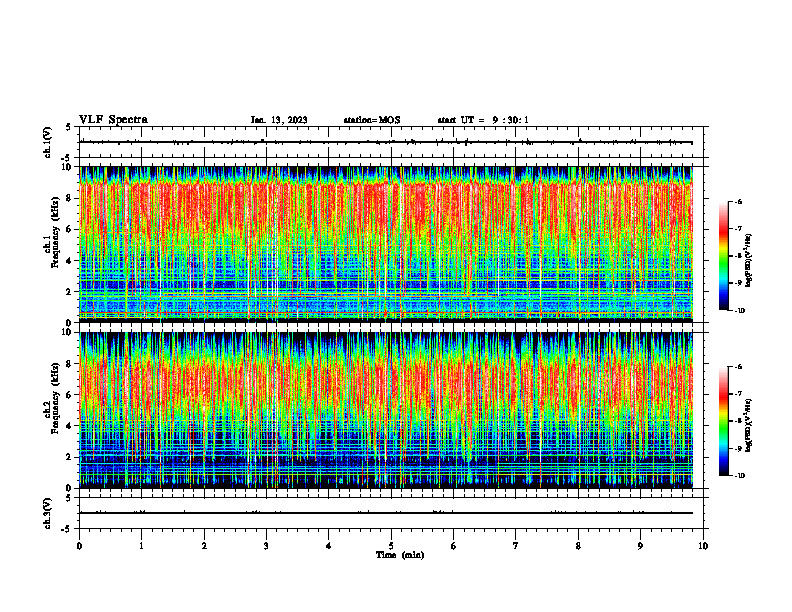Click the '5' tick on ch.1(V) axis
The height and width of the screenshot is (612, 792).
pyautogui.click(x=70, y=127)
